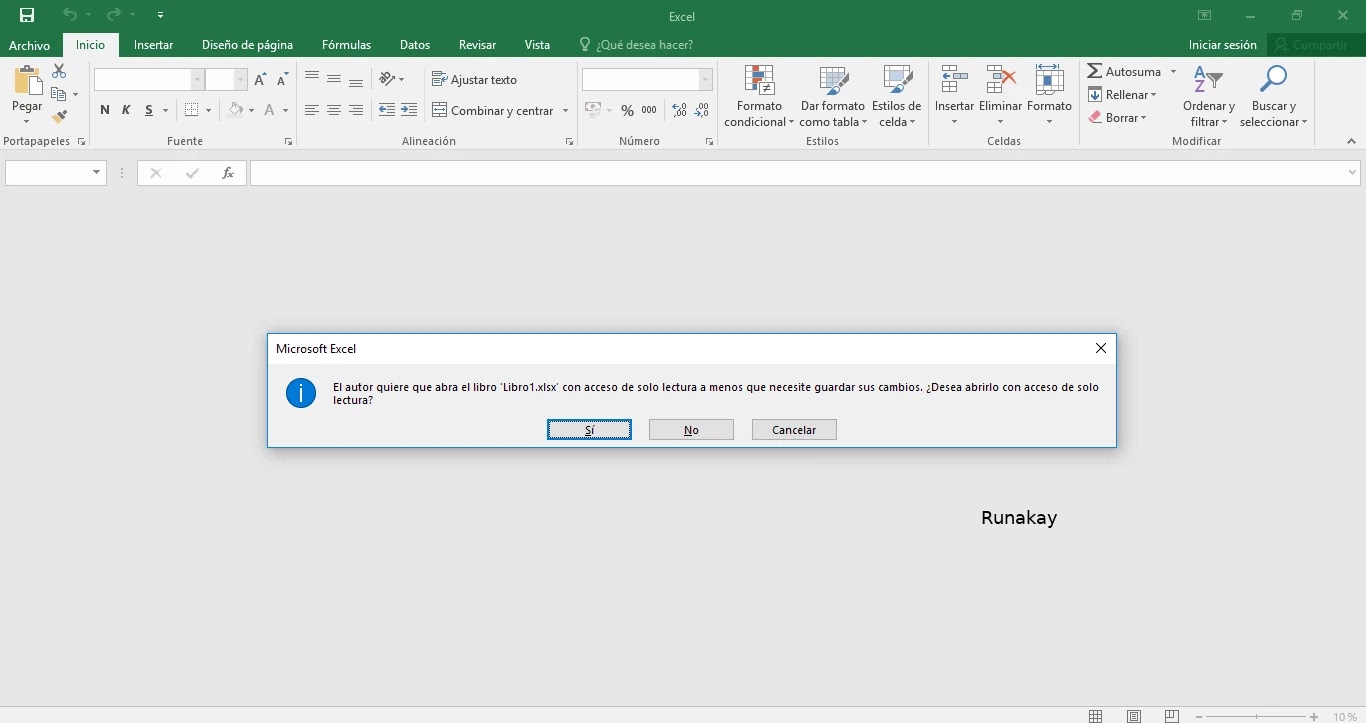The height and width of the screenshot is (723, 1366).
Task: Apply thousands separator 000 style
Action: coord(649,110)
